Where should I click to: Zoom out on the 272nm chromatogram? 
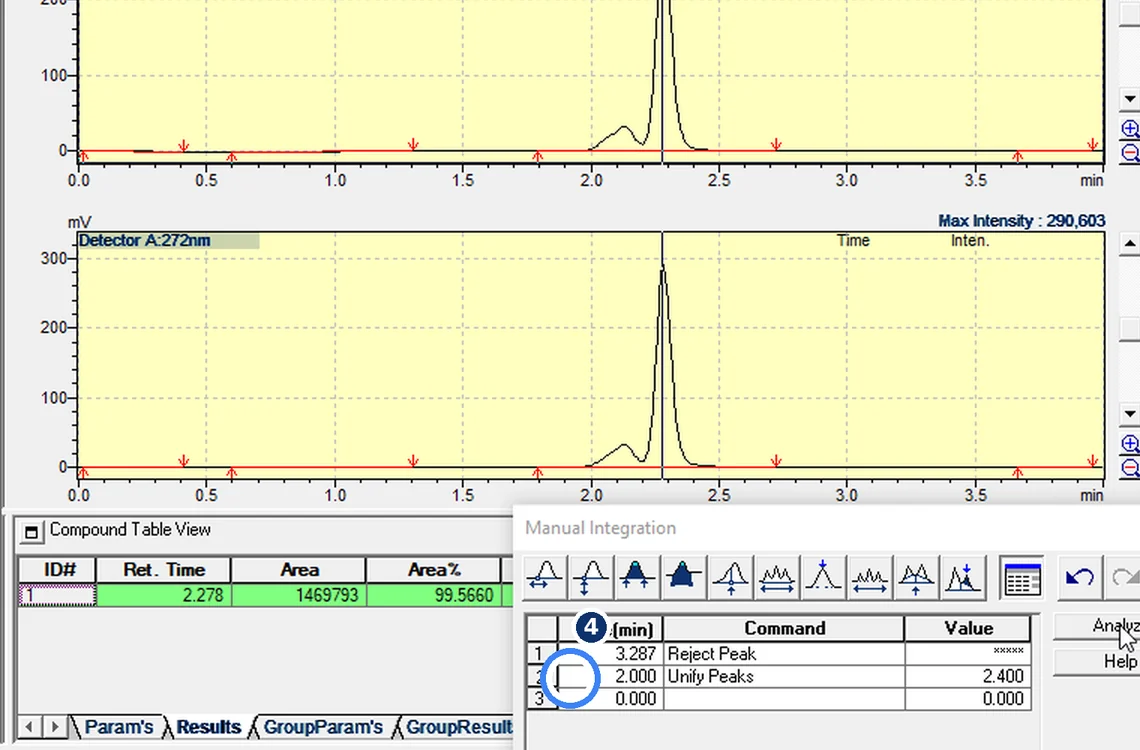[x=1131, y=467]
